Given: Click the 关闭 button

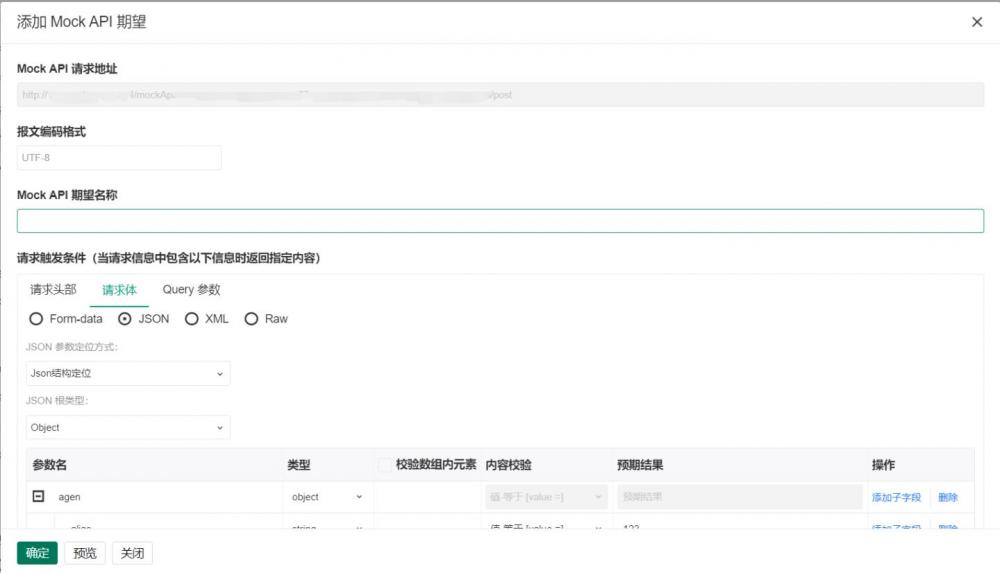Looking at the screenshot, I should tap(132, 553).
